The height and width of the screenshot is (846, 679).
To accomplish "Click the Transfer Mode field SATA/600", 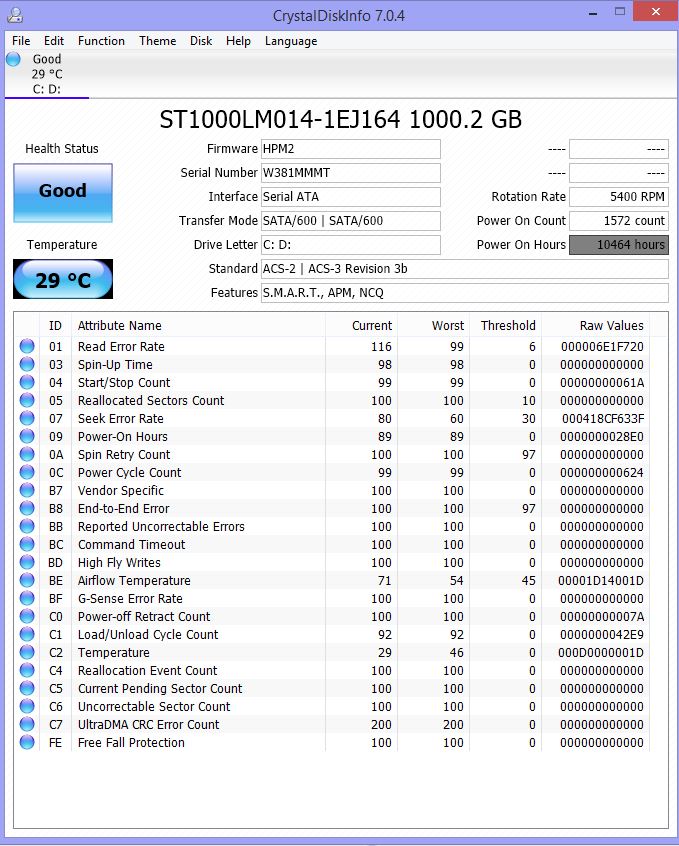I will 350,221.
